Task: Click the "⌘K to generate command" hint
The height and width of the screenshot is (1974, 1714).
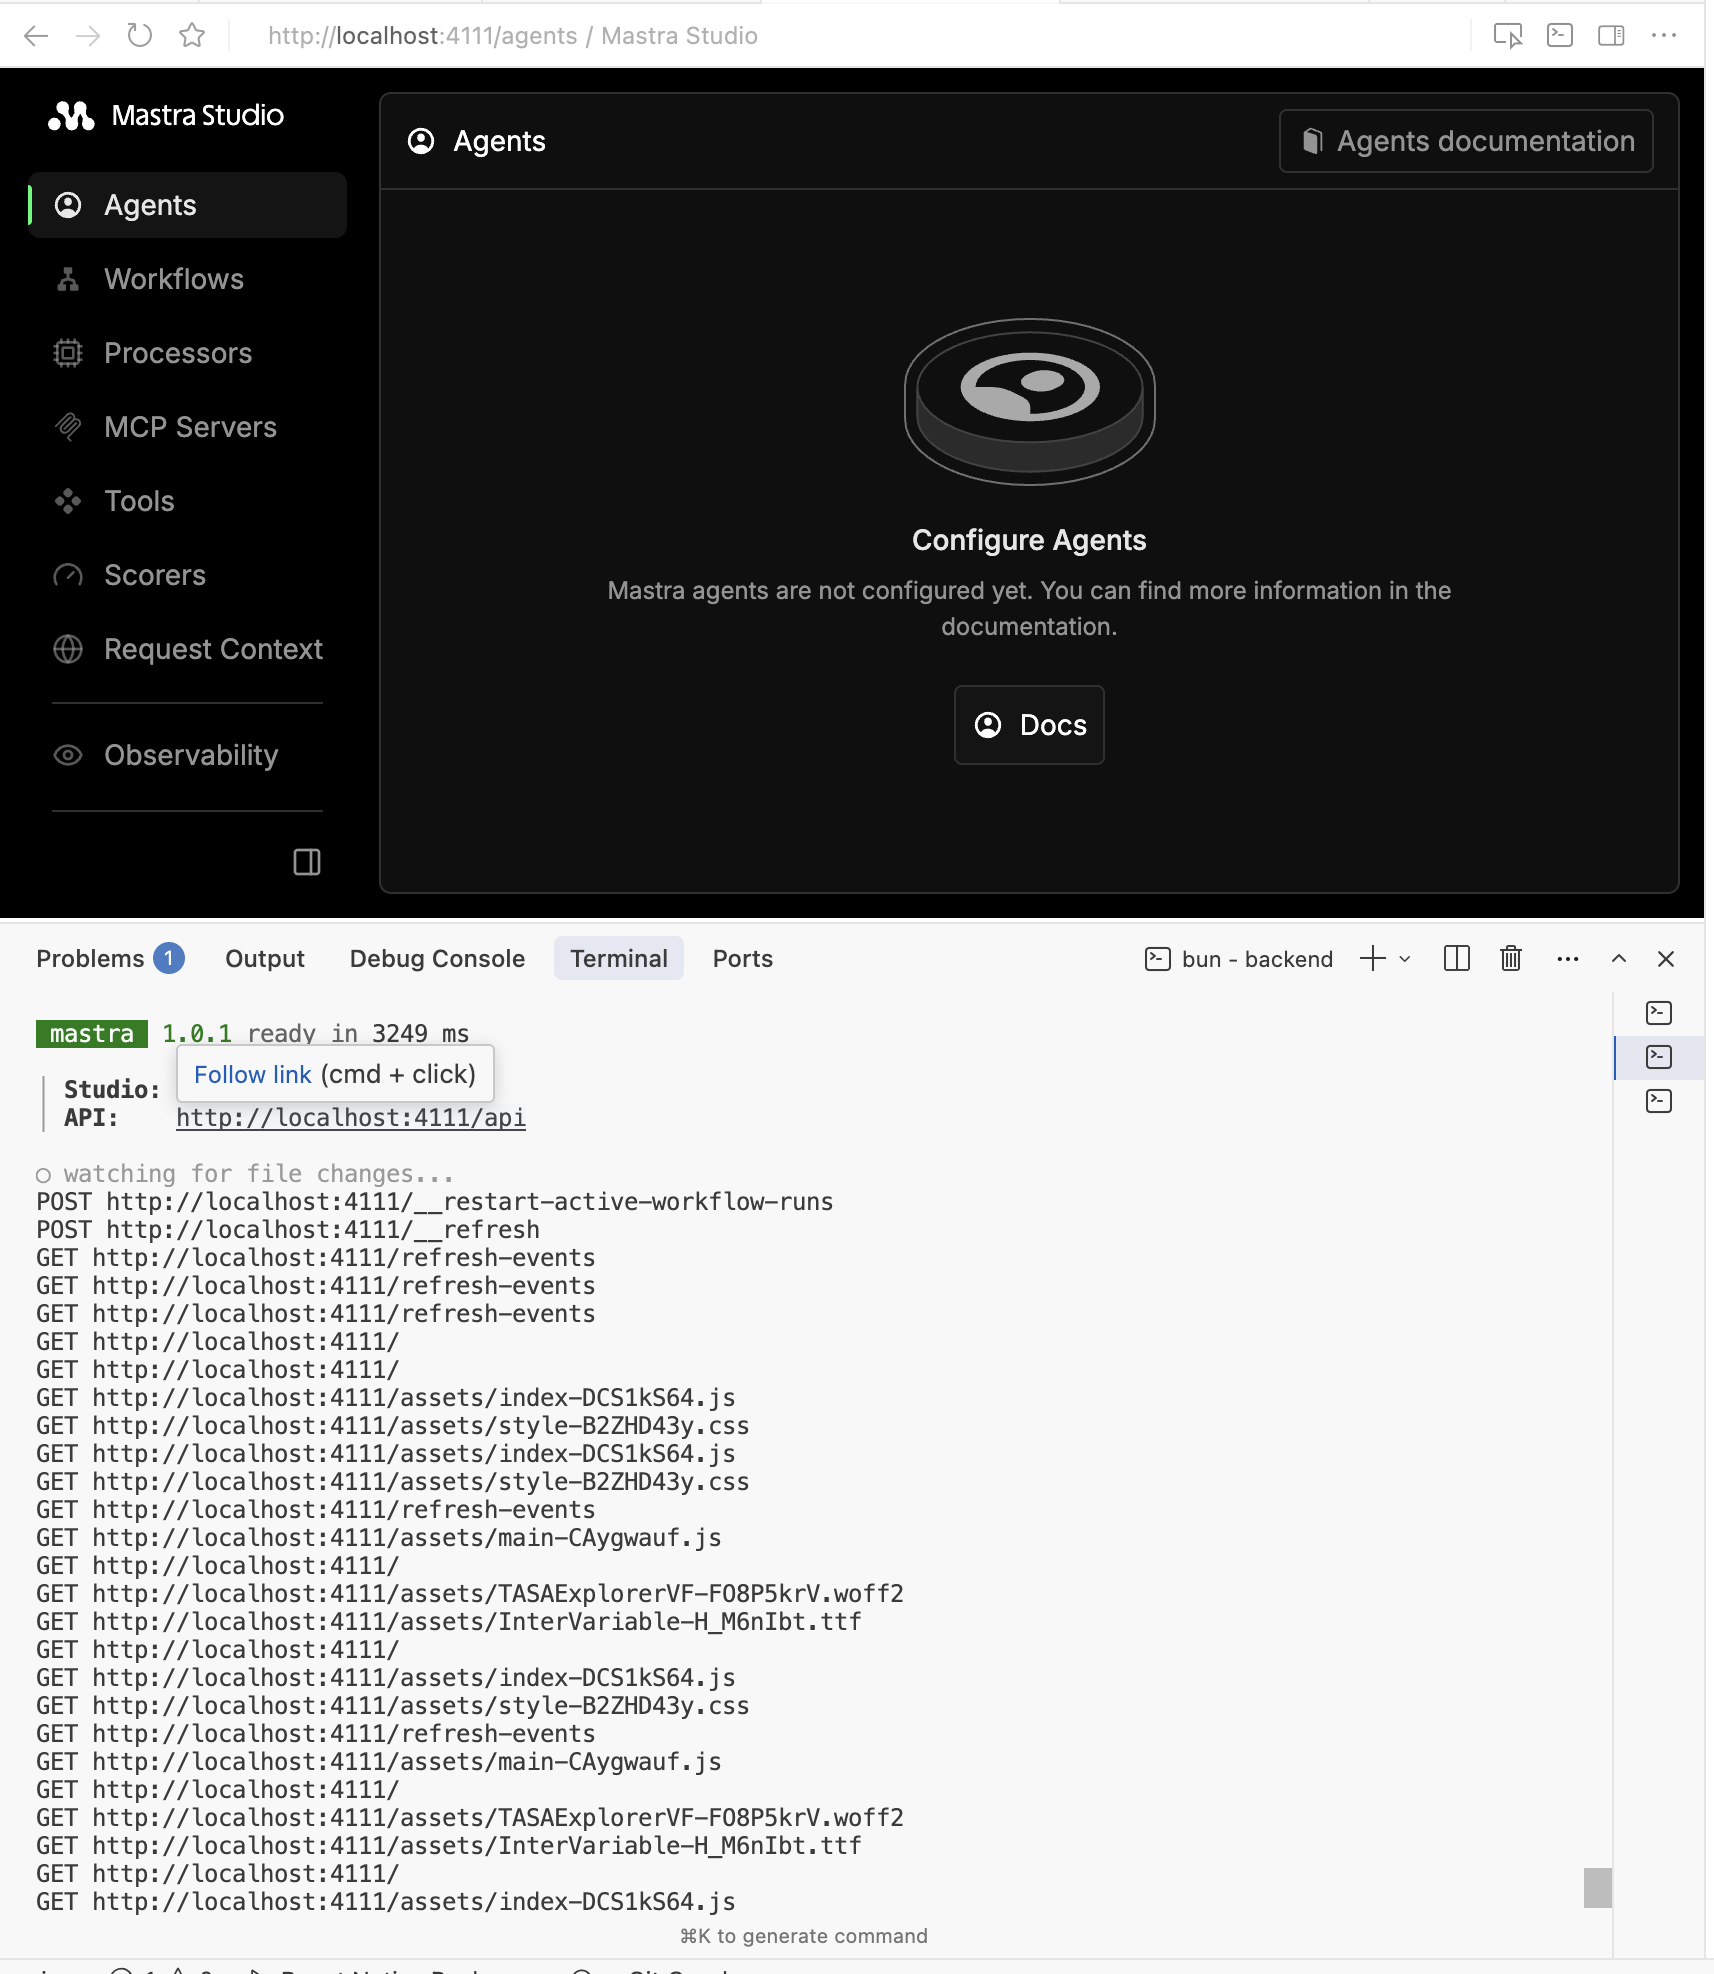Action: pos(804,1937)
